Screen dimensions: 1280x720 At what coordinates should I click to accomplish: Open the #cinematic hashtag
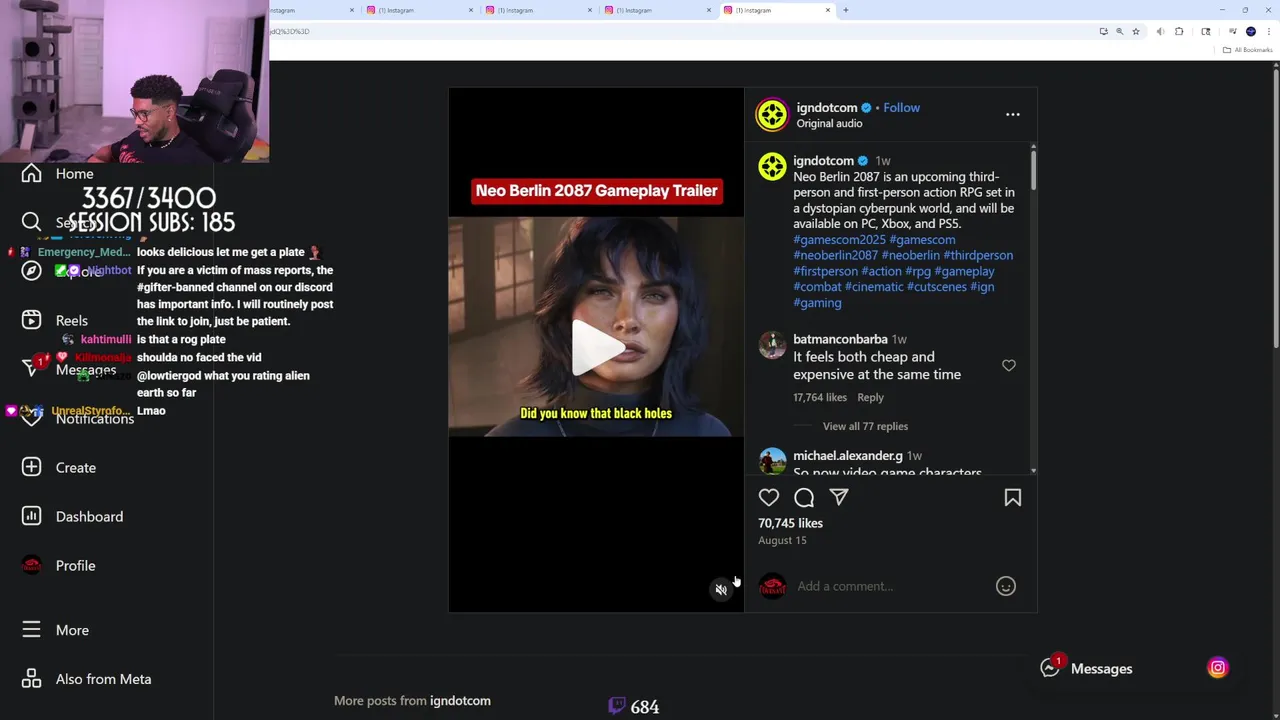click(873, 287)
